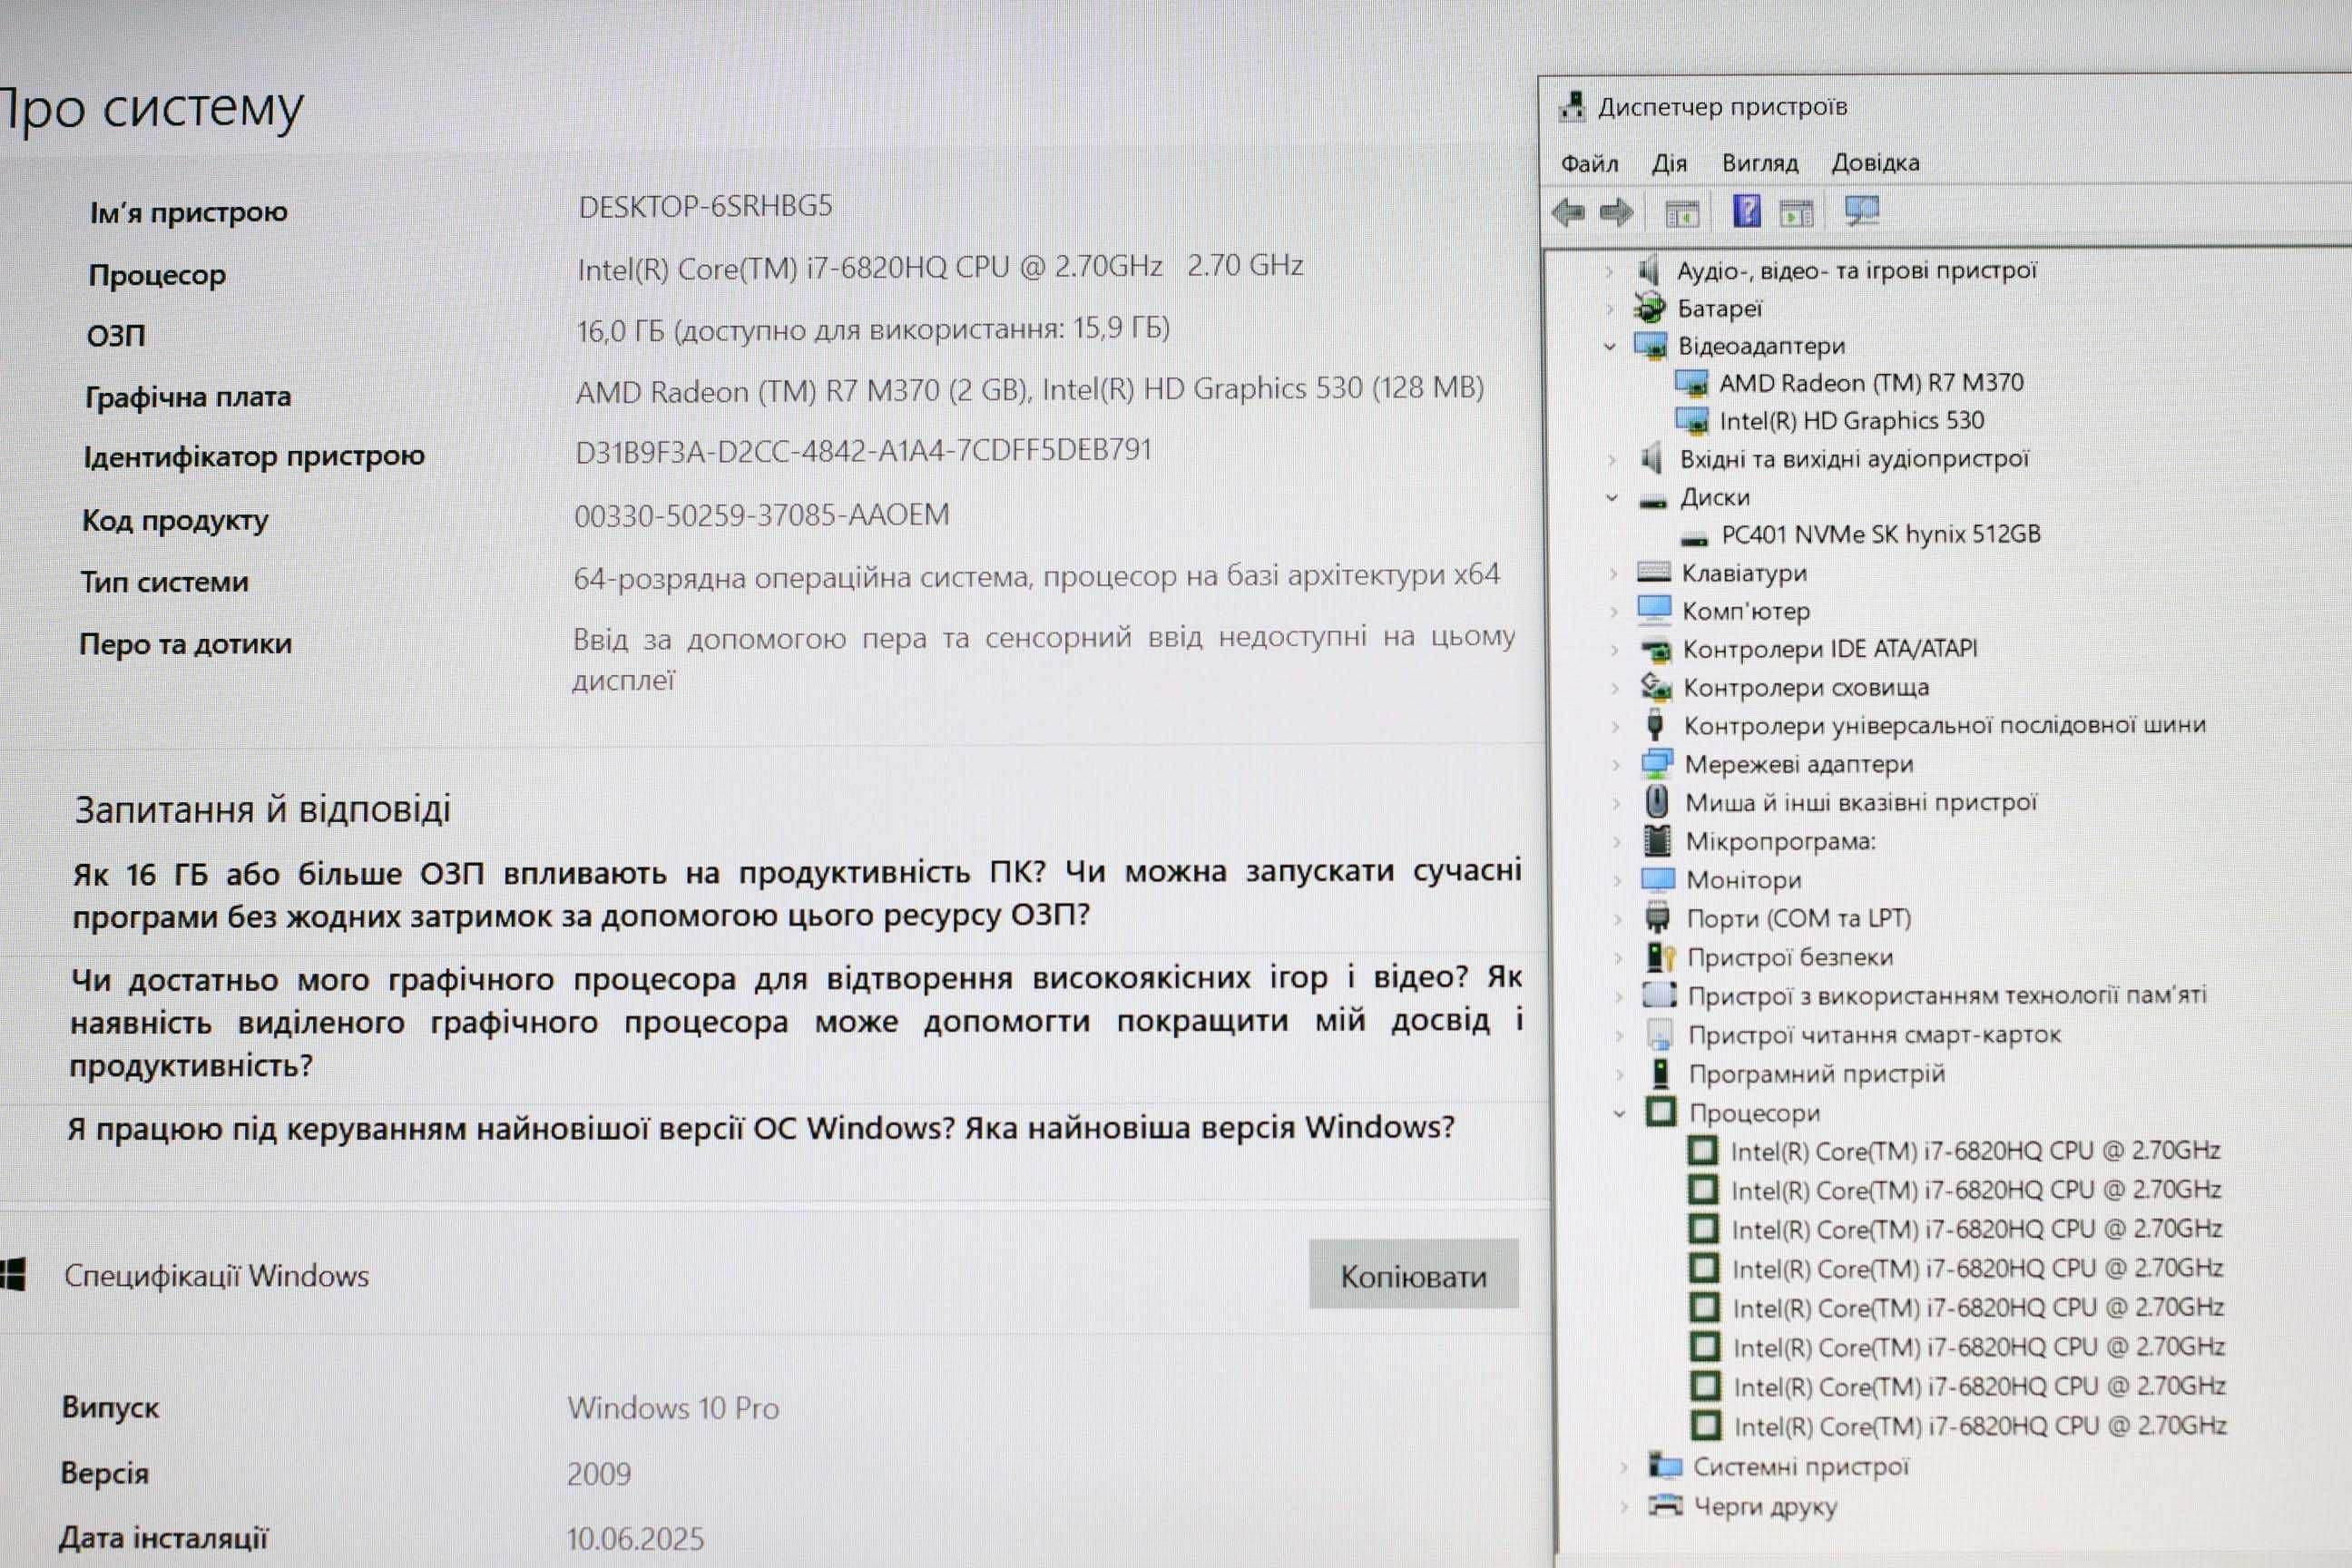Click the Back arrow in Device Manager toolbar

point(1567,212)
